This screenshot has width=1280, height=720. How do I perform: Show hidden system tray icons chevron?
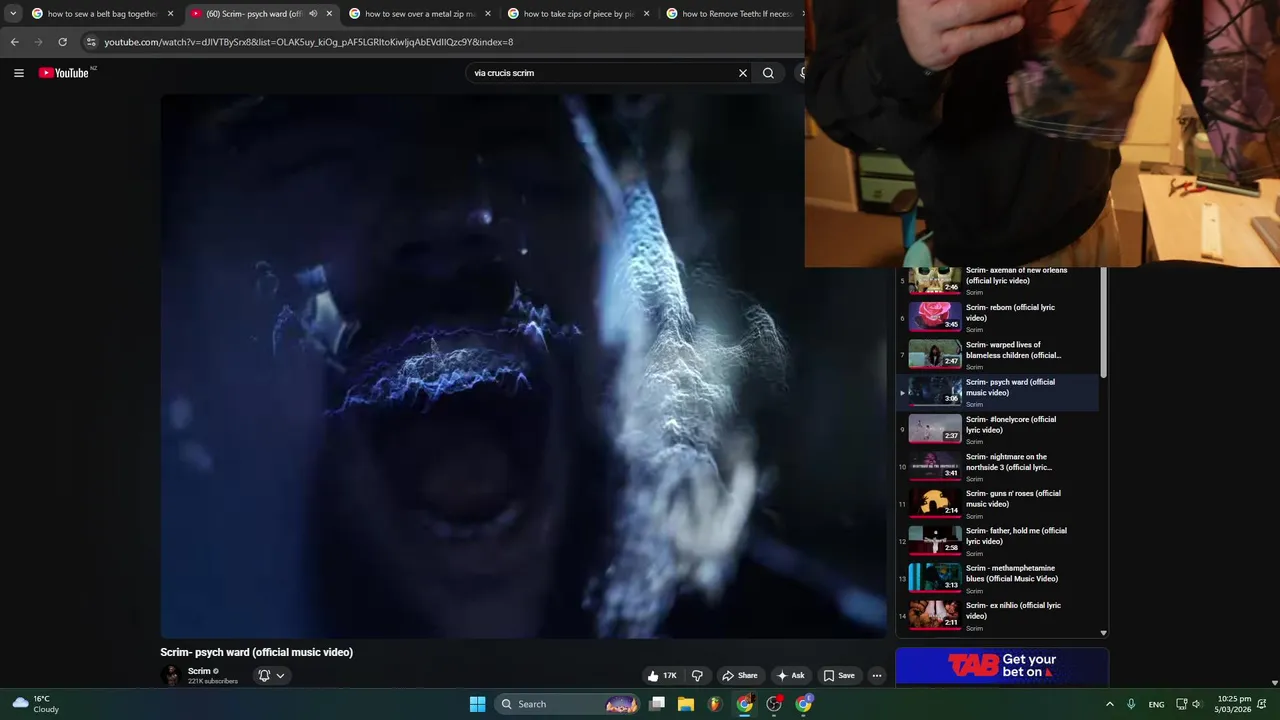pos(1109,704)
